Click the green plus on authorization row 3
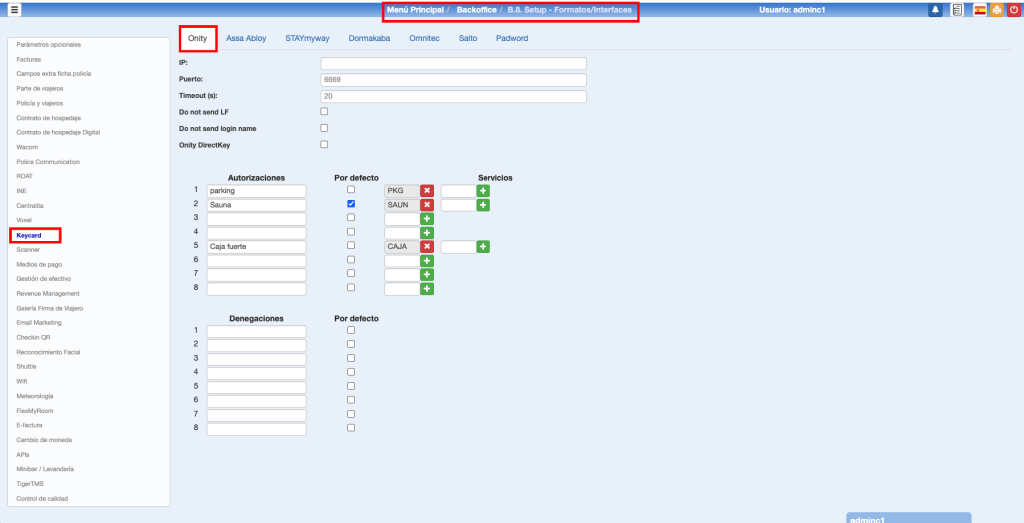Viewport: 1024px width, 523px height. (x=427, y=218)
